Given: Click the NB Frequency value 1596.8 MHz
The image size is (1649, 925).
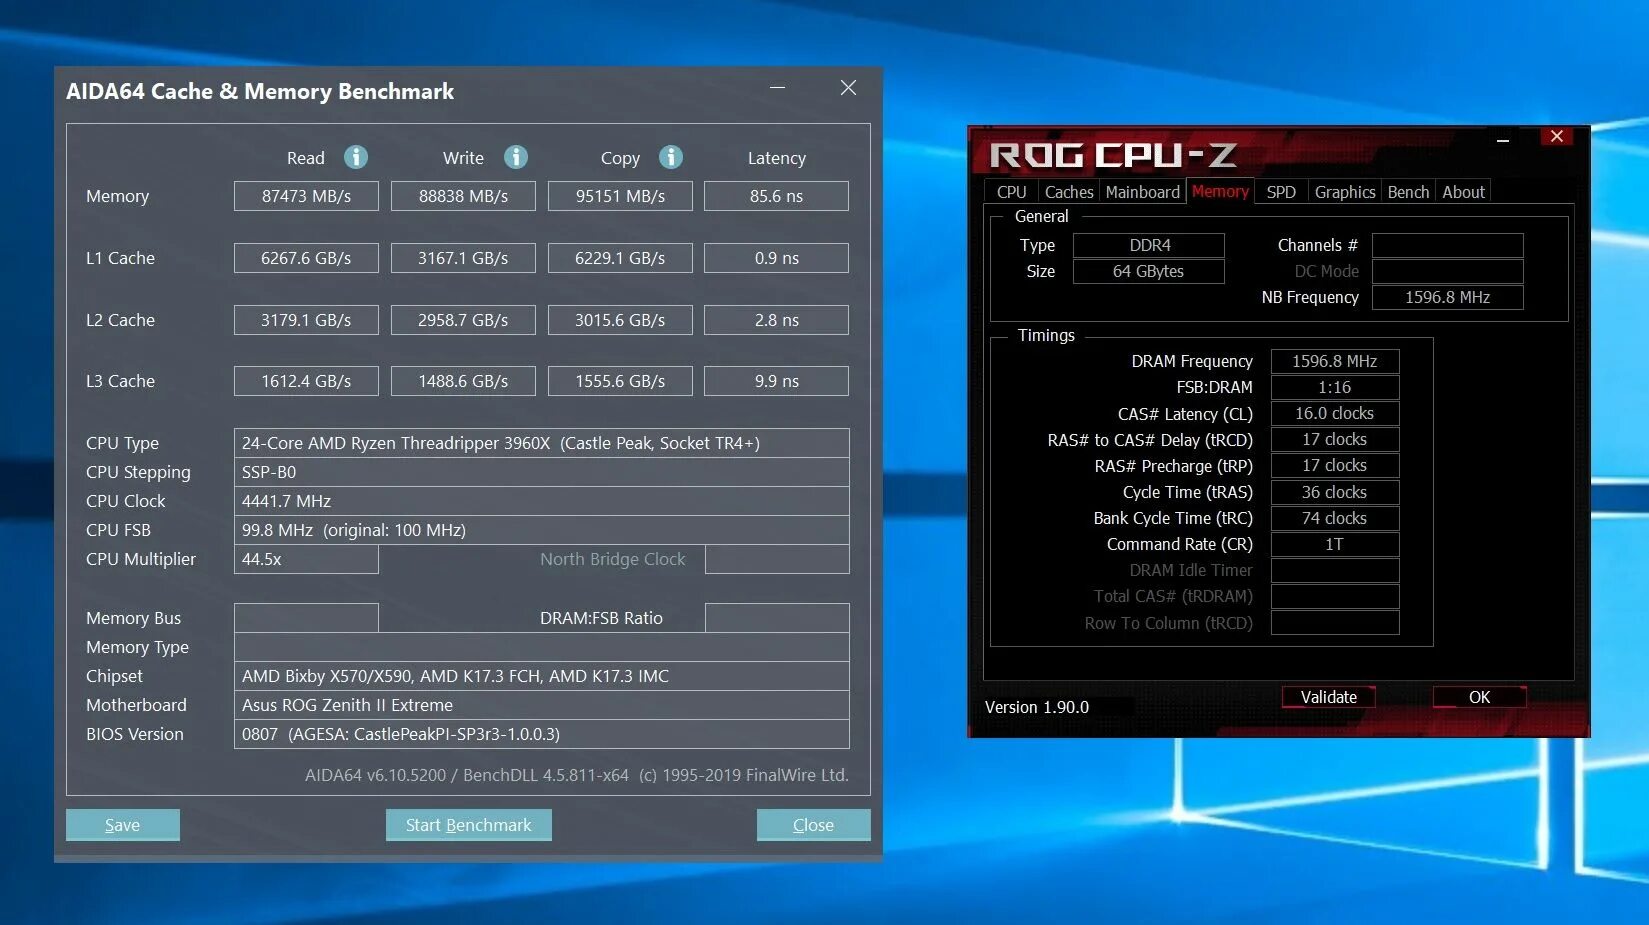Looking at the screenshot, I should pyautogui.click(x=1447, y=297).
